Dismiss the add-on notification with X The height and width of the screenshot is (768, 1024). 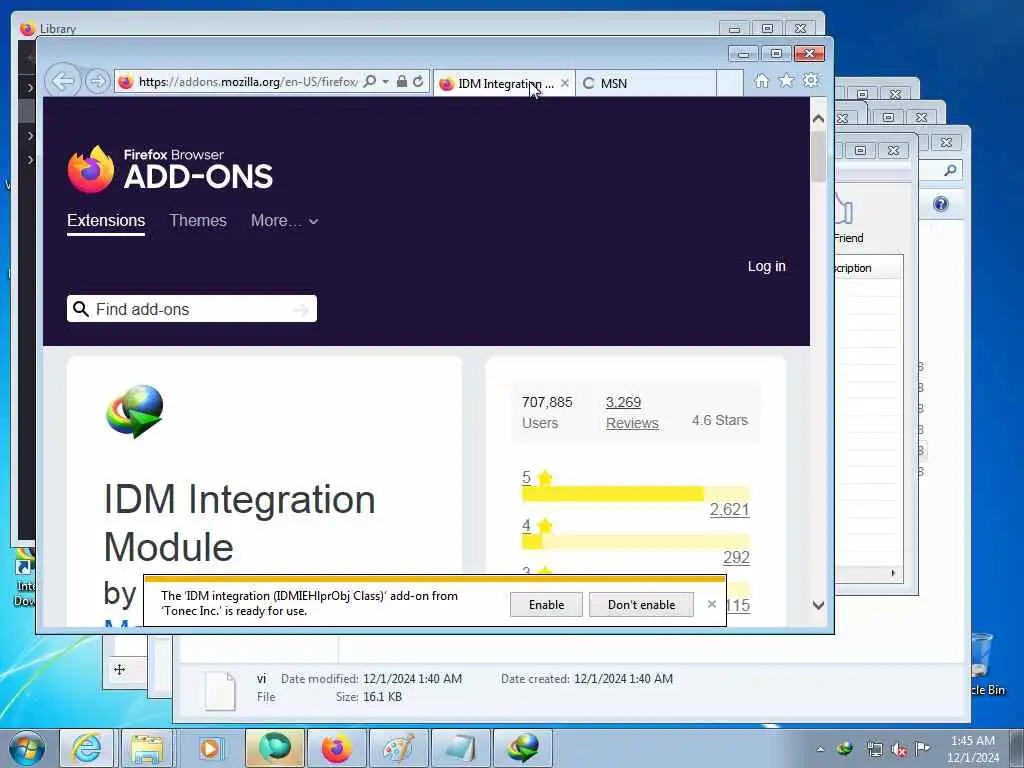tap(712, 604)
